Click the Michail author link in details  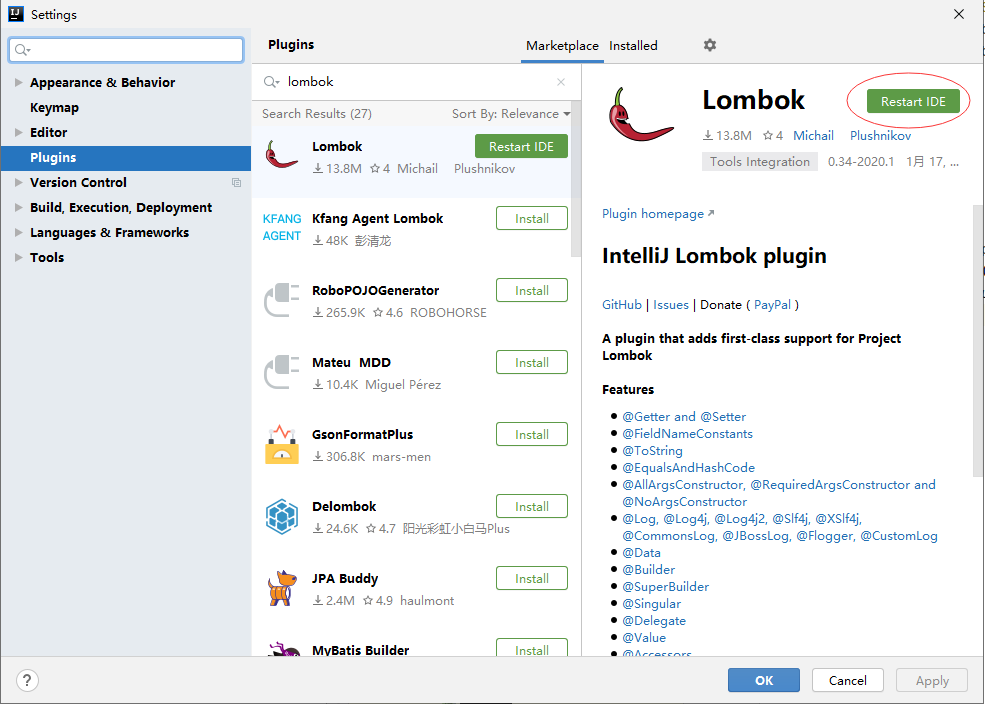813,136
